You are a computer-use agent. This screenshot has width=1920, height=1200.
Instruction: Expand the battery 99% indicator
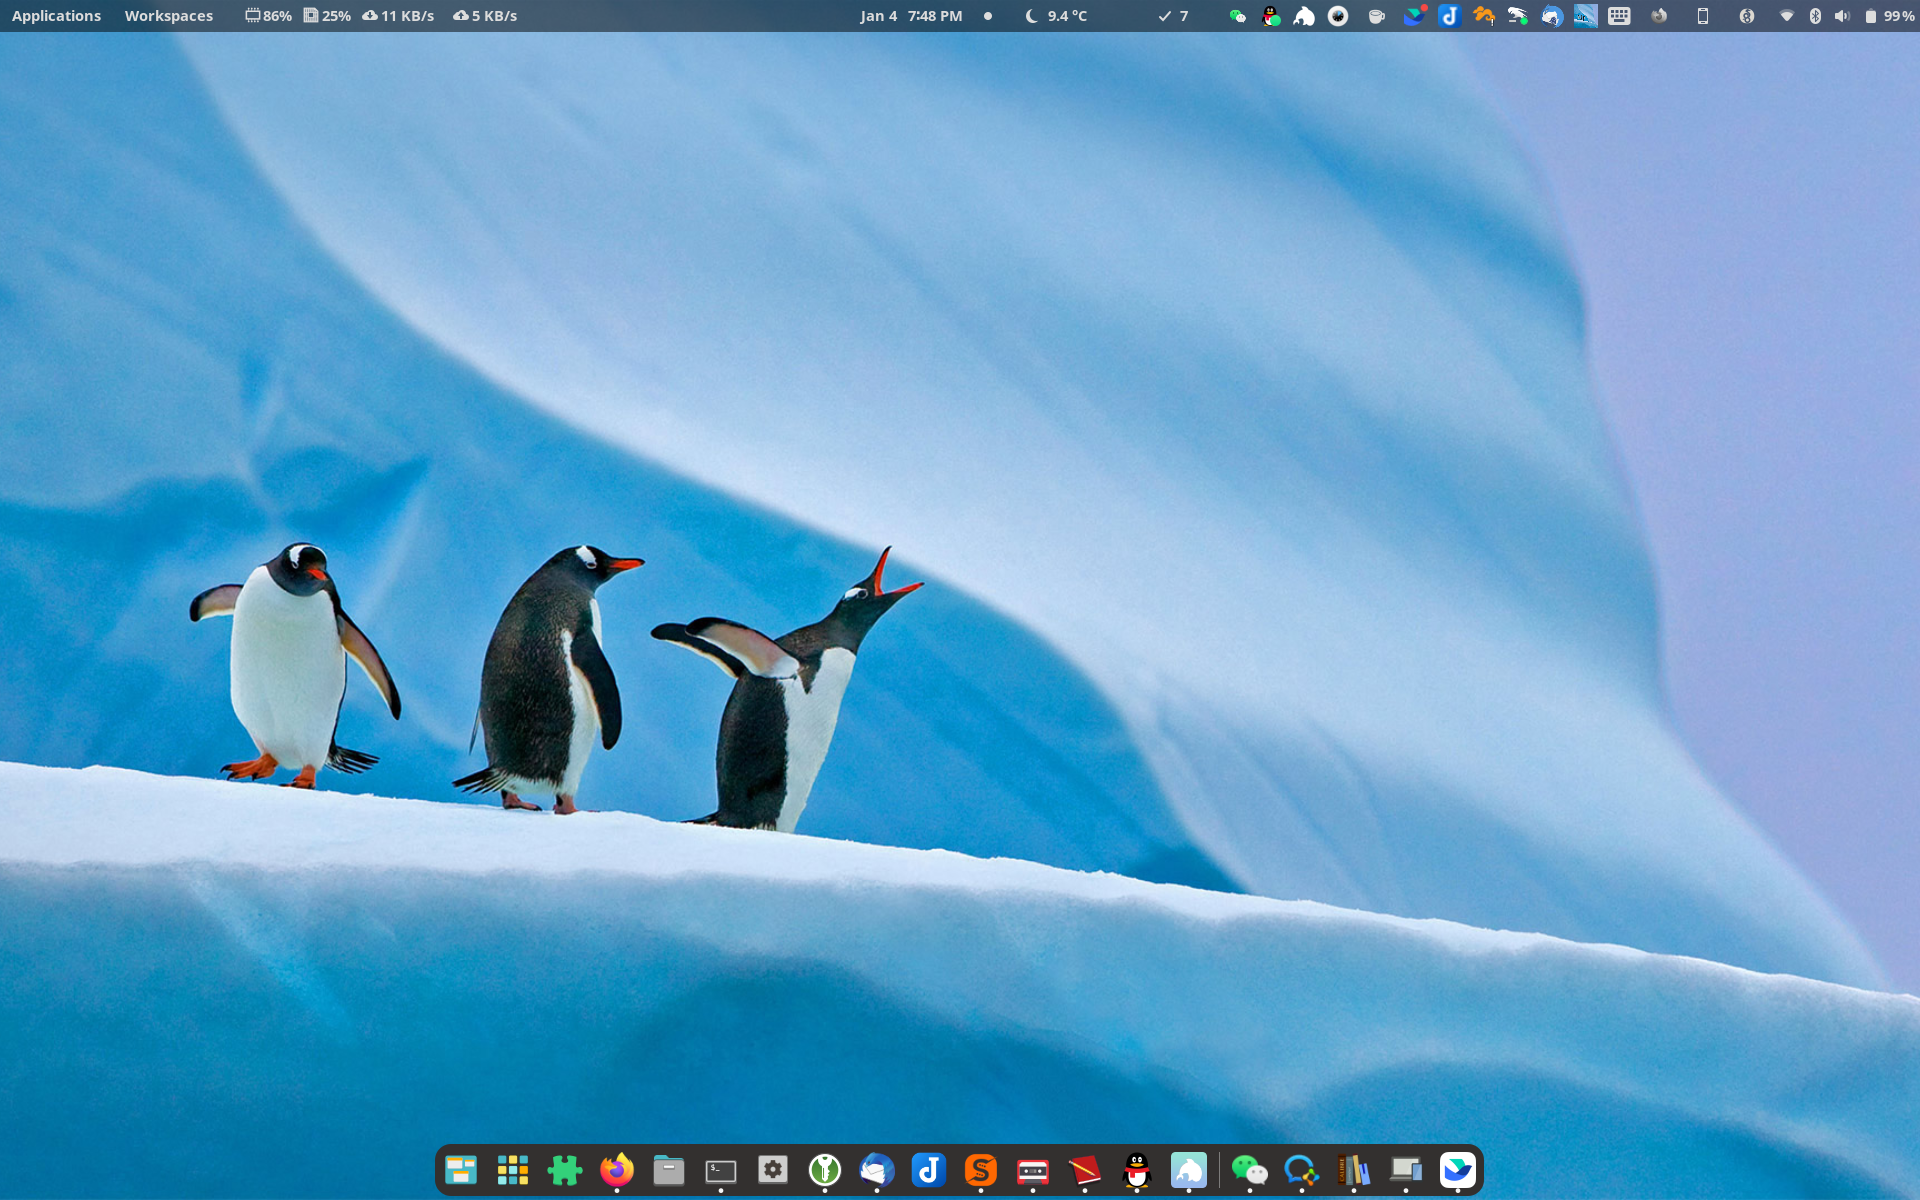[x=1889, y=16]
